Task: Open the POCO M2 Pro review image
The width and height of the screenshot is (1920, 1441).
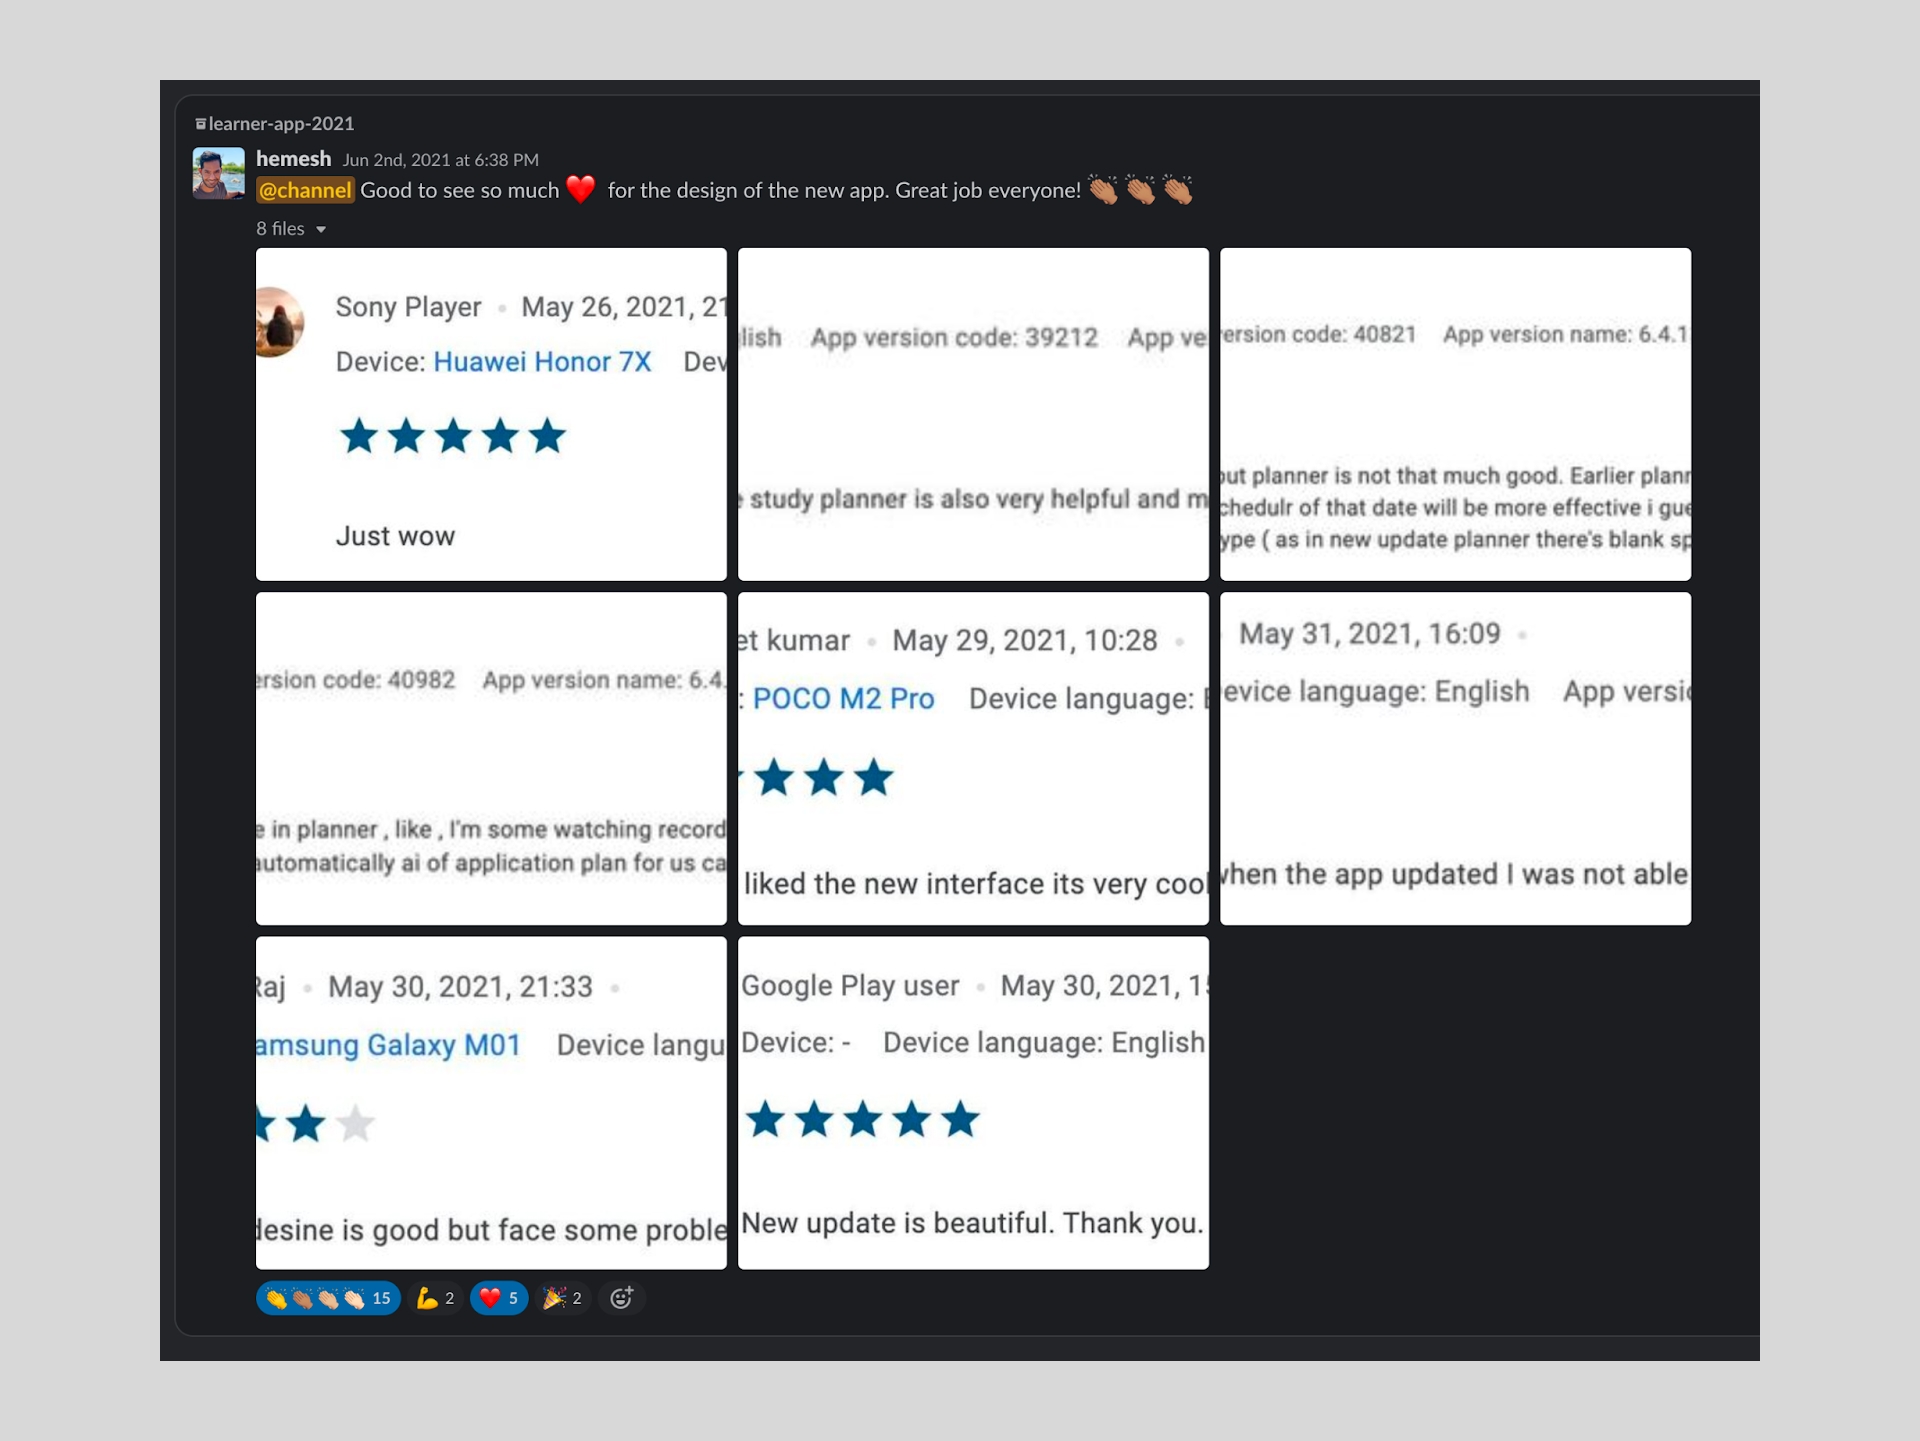Action: click(973, 758)
